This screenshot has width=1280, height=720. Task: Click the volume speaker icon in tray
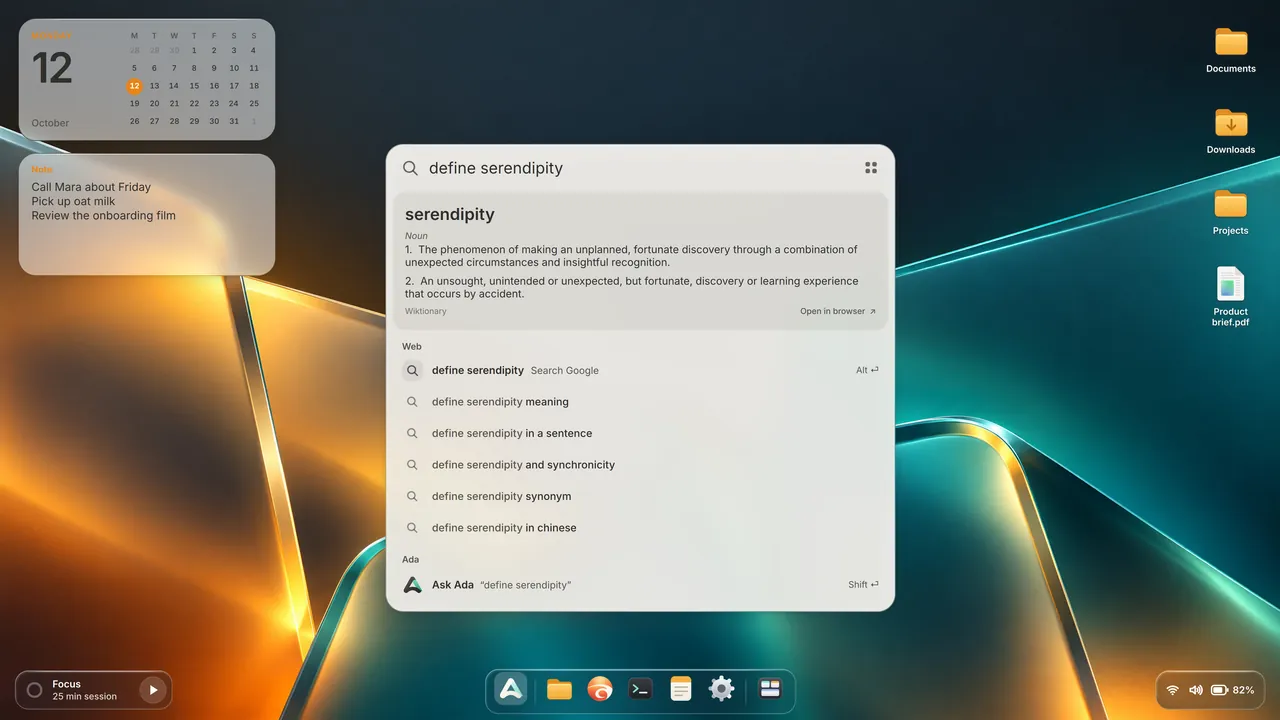[x=1196, y=690]
